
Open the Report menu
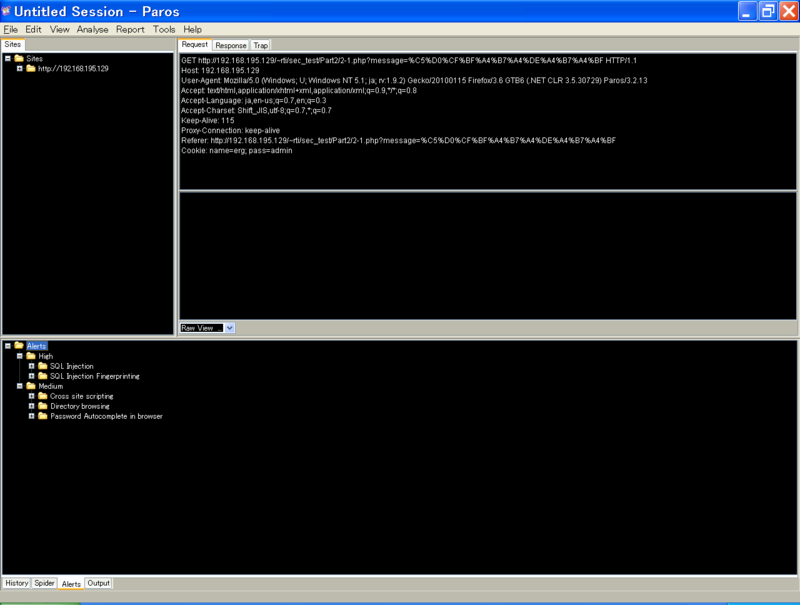[x=130, y=30]
